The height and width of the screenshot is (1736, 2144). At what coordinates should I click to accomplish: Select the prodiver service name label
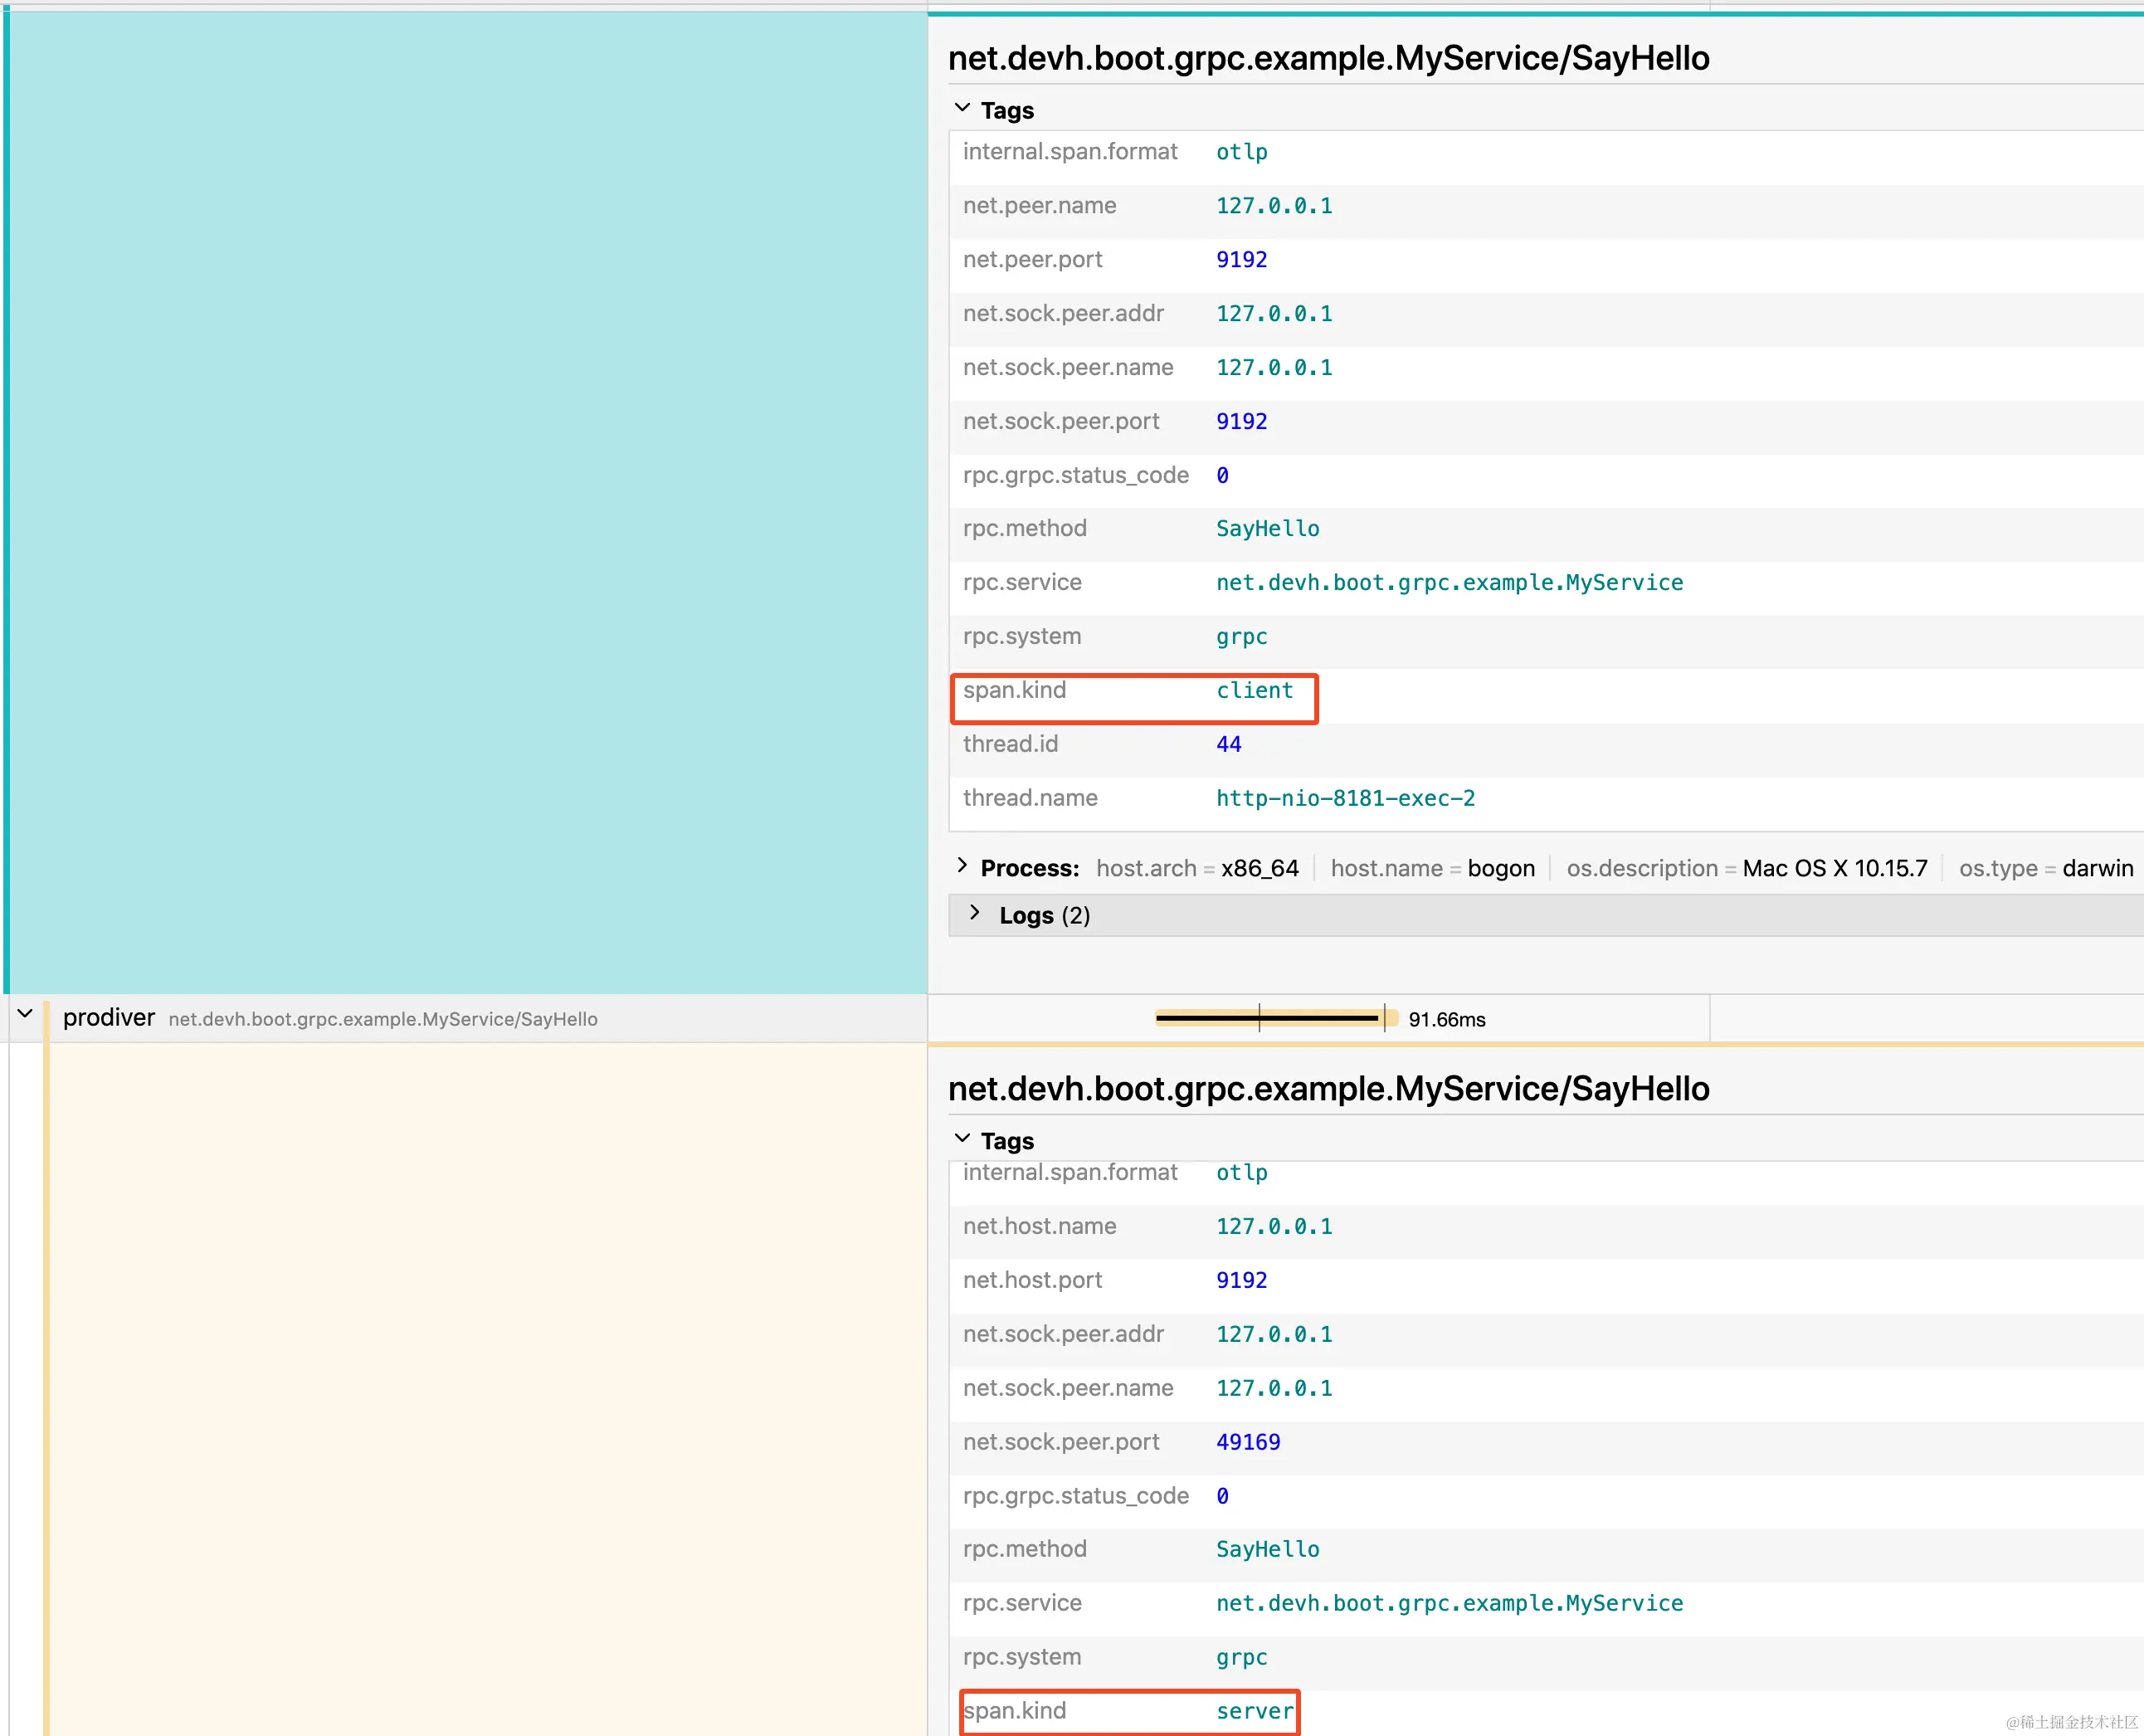click(x=108, y=1018)
